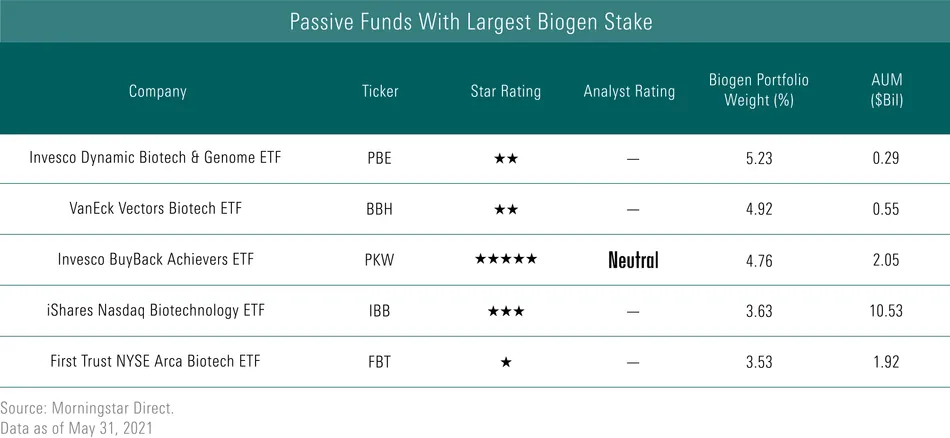This screenshot has width=950, height=438.
Task: Click First Trust NYSE Arca Biotech ETF
Action: (x=155, y=360)
